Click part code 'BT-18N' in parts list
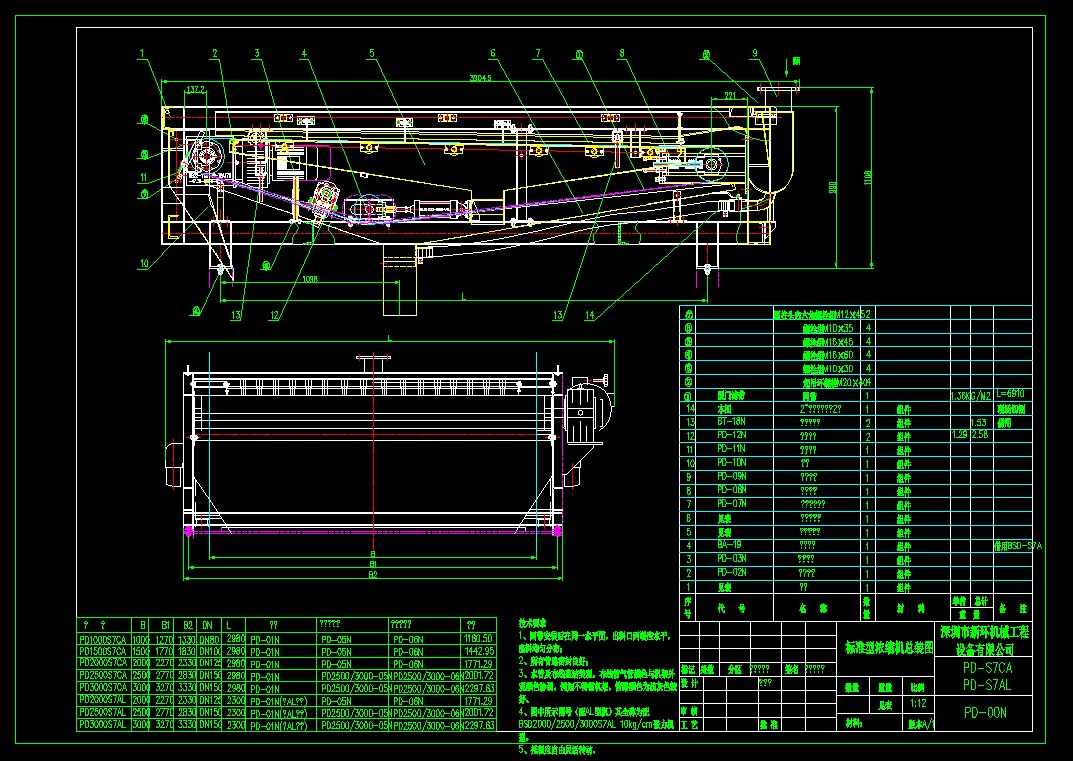Image resolution: width=1073 pixels, height=761 pixels. (732, 422)
